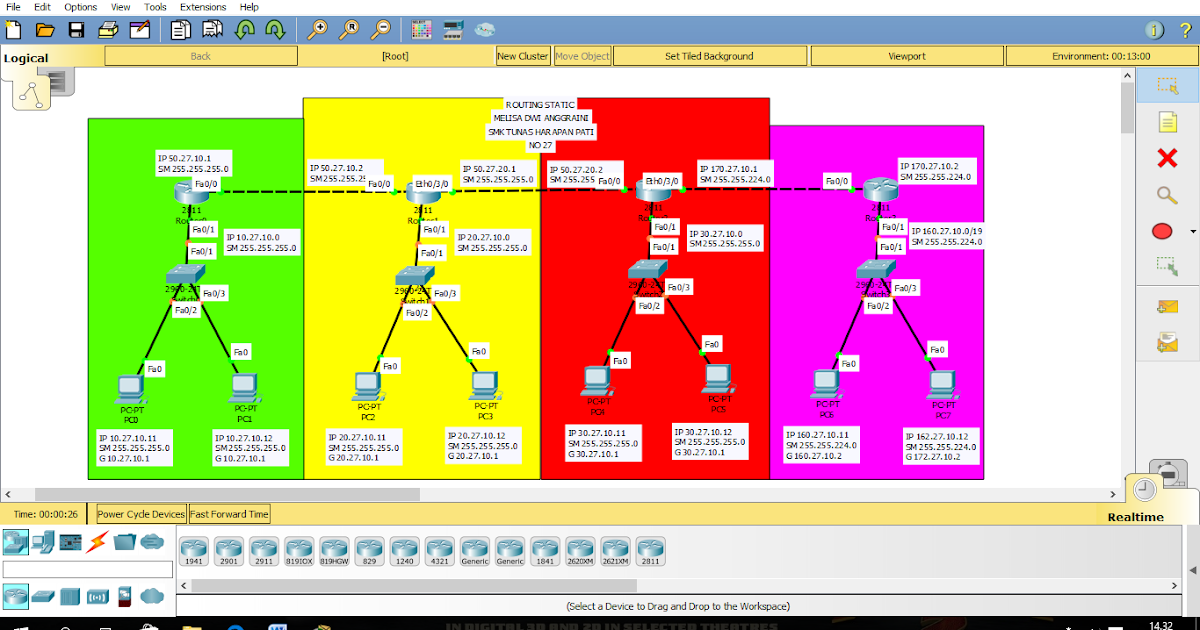Click the Set Tiled Background button
The image size is (1200, 630).
(x=710, y=55)
